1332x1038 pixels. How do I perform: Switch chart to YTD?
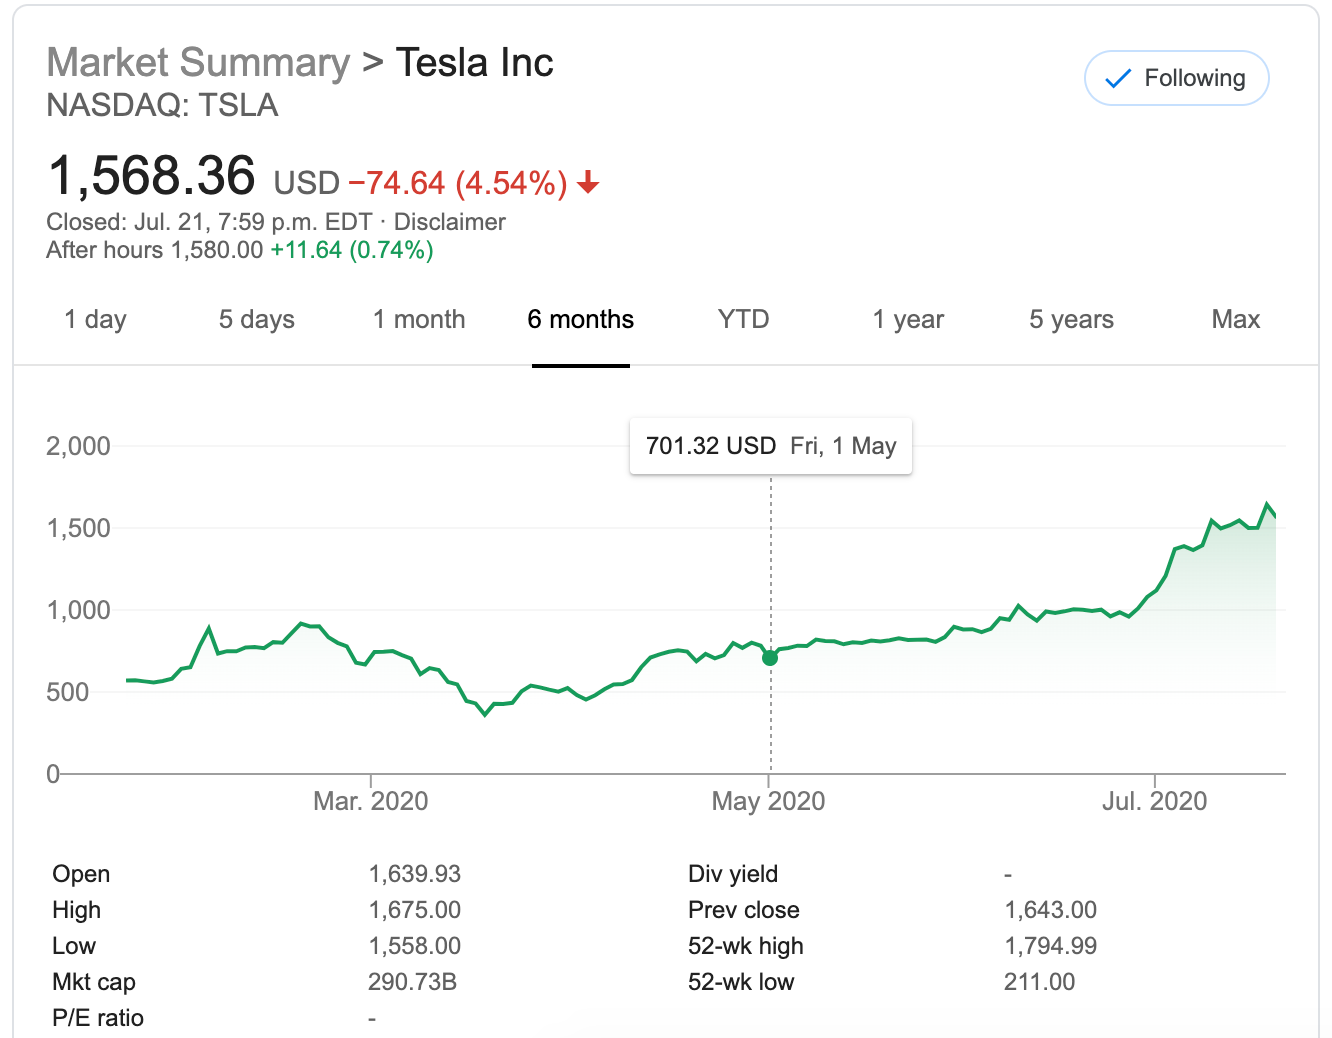(x=743, y=320)
